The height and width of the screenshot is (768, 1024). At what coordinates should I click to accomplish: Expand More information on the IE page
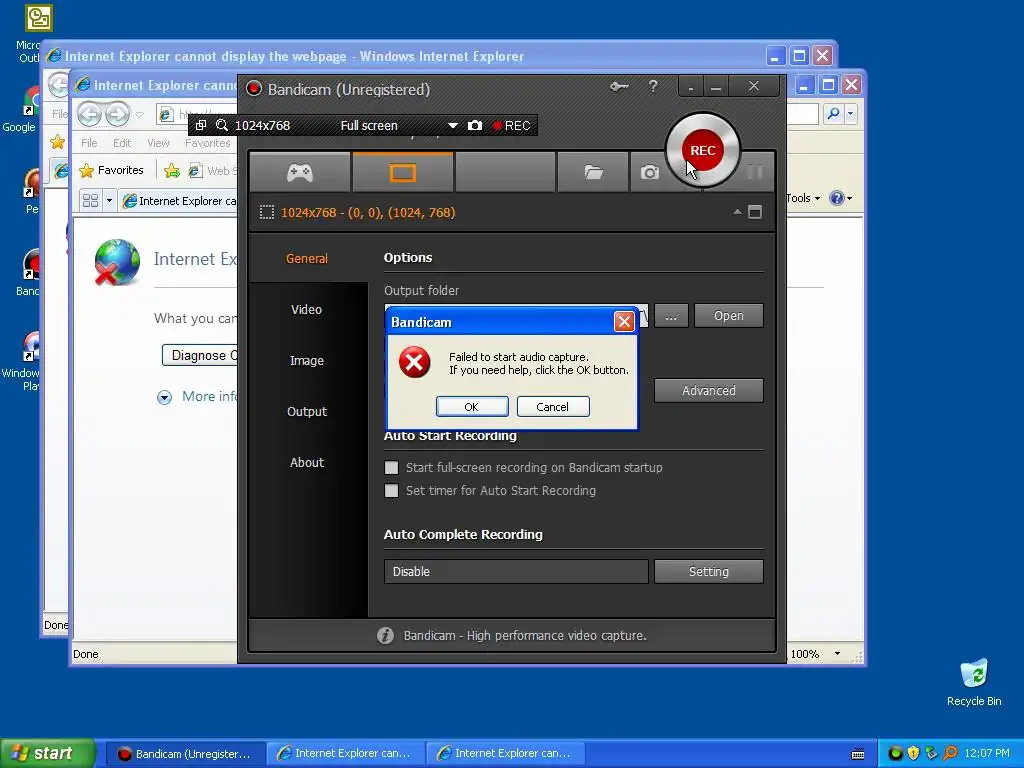[165, 397]
